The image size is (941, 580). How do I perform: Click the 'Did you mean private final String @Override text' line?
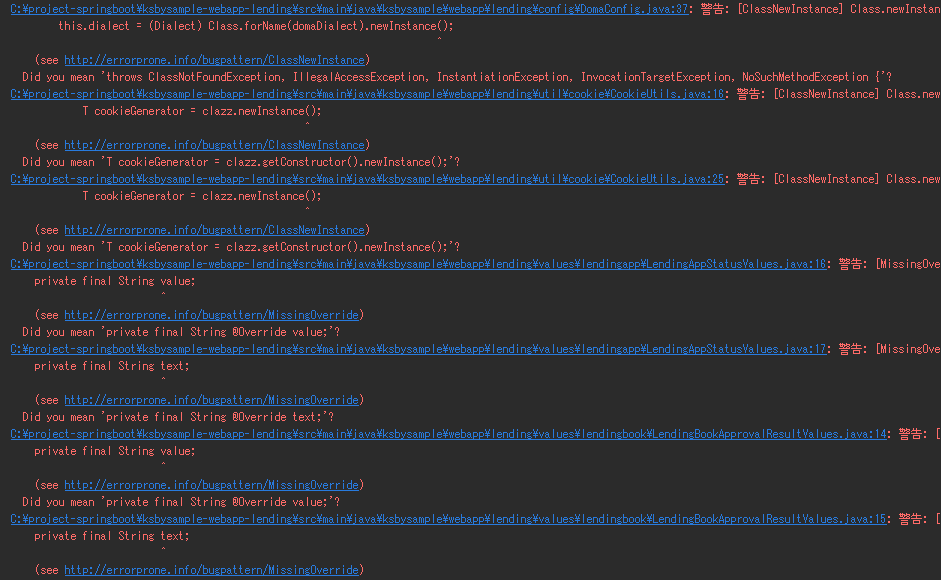click(178, 417)
